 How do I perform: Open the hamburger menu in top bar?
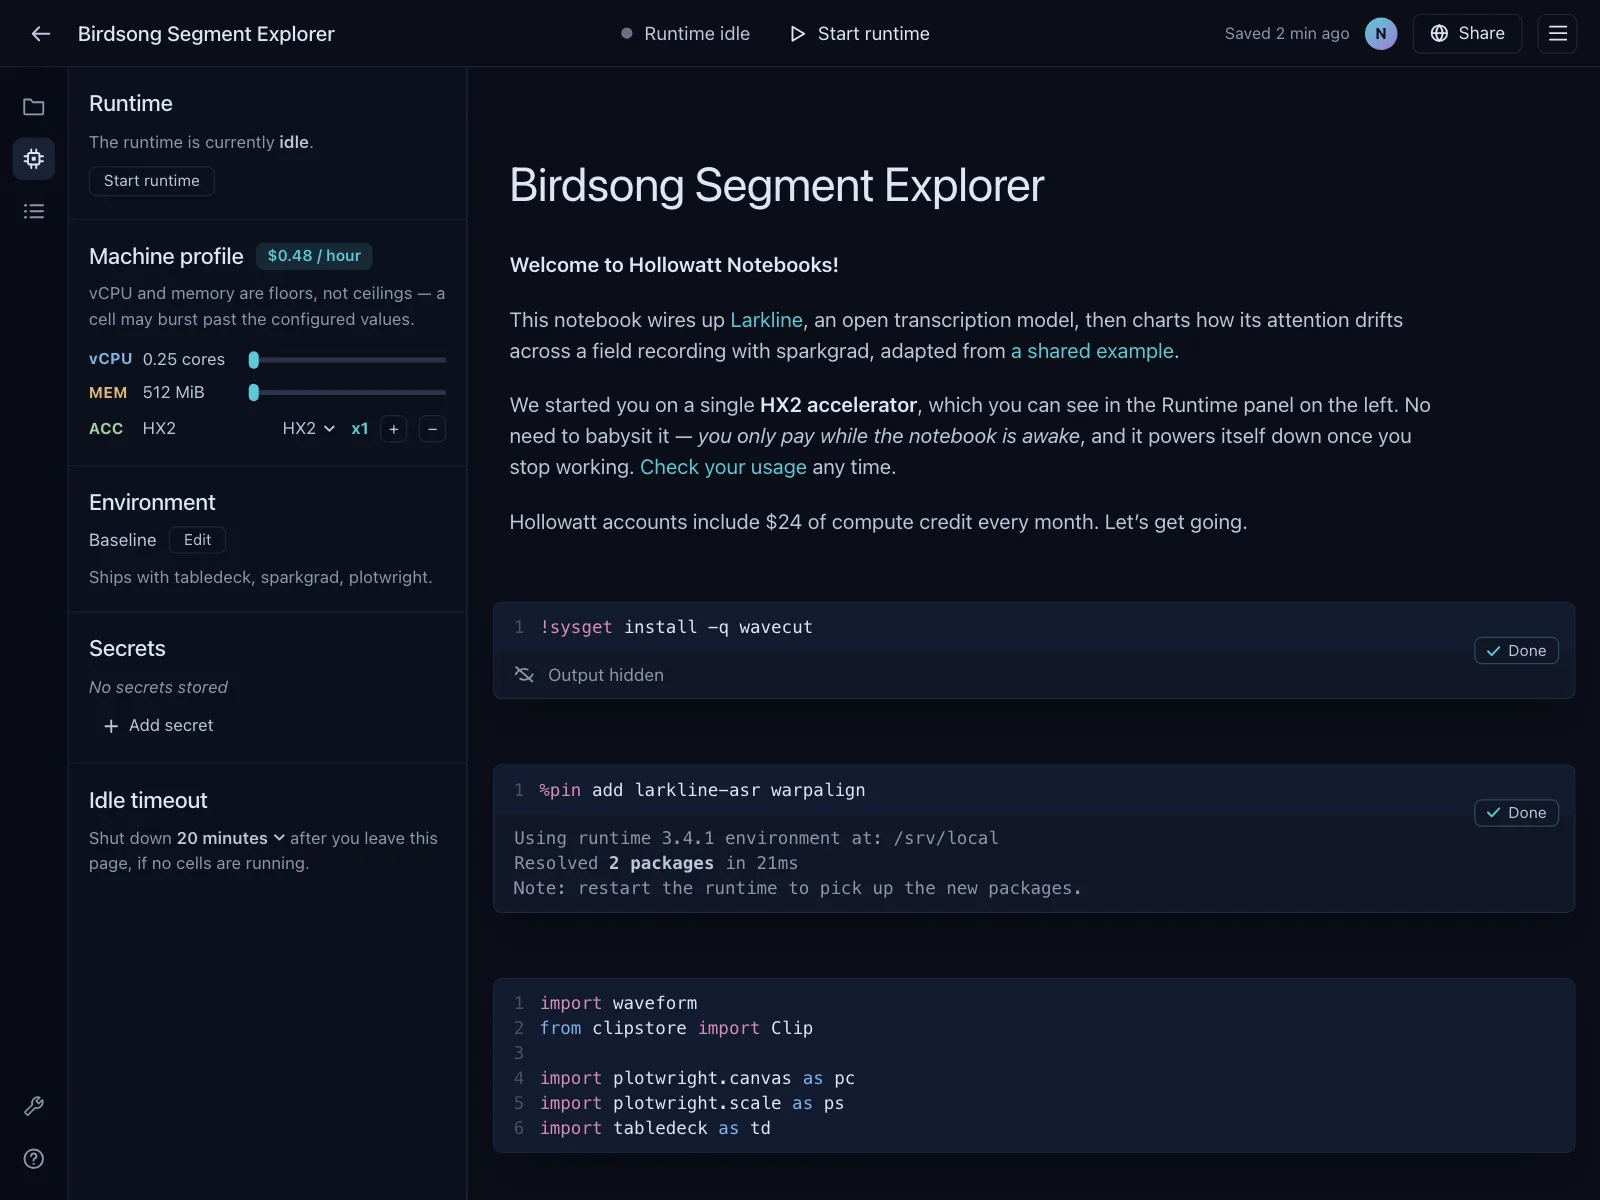1557,34
